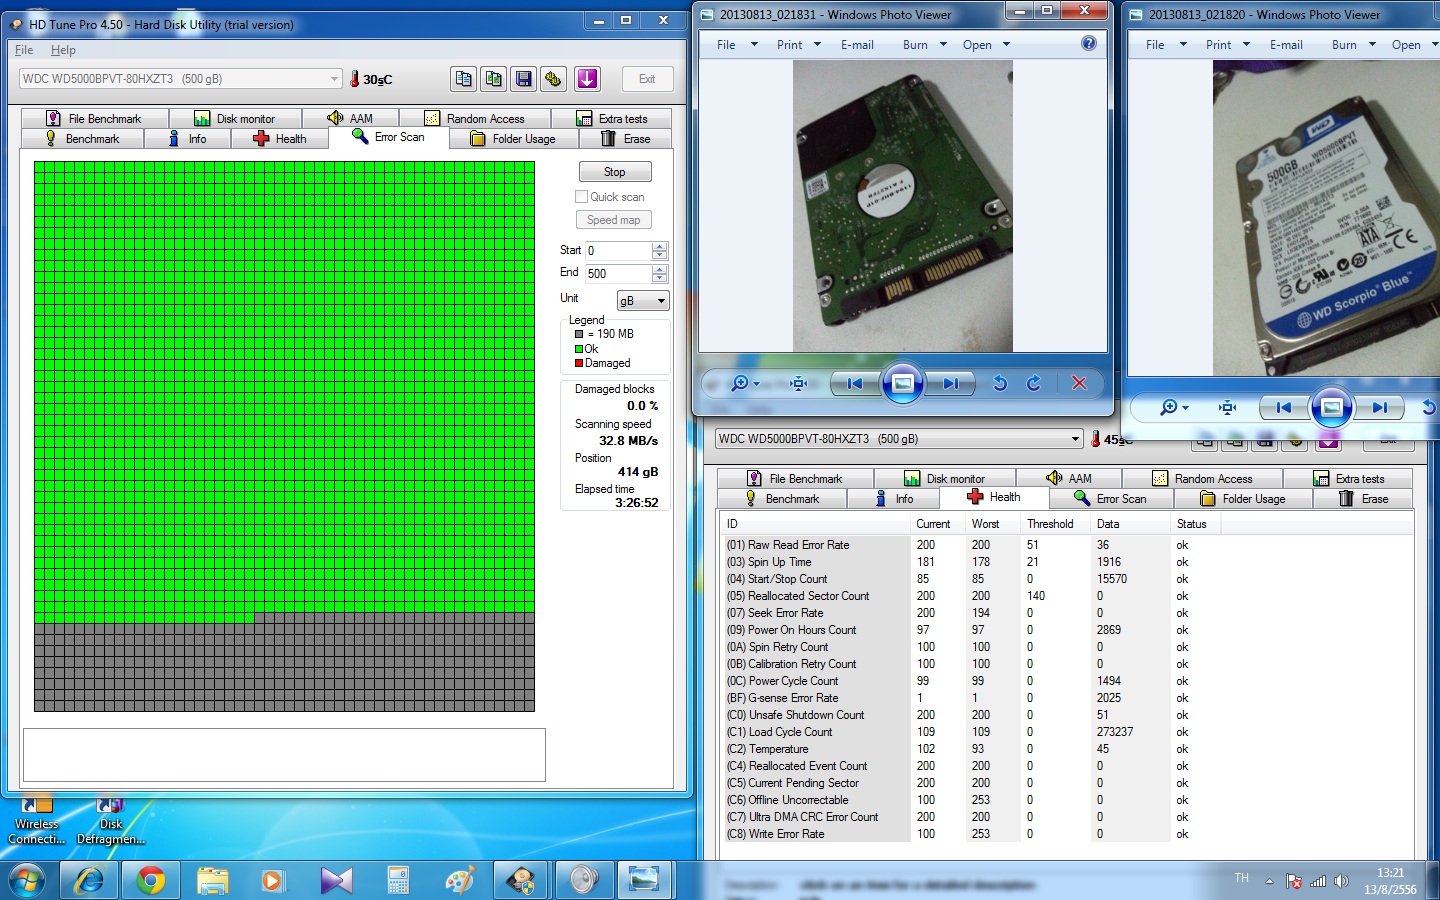
Task: Click the Erase tab in front HD Tune
Action: (x=626, y=139)
